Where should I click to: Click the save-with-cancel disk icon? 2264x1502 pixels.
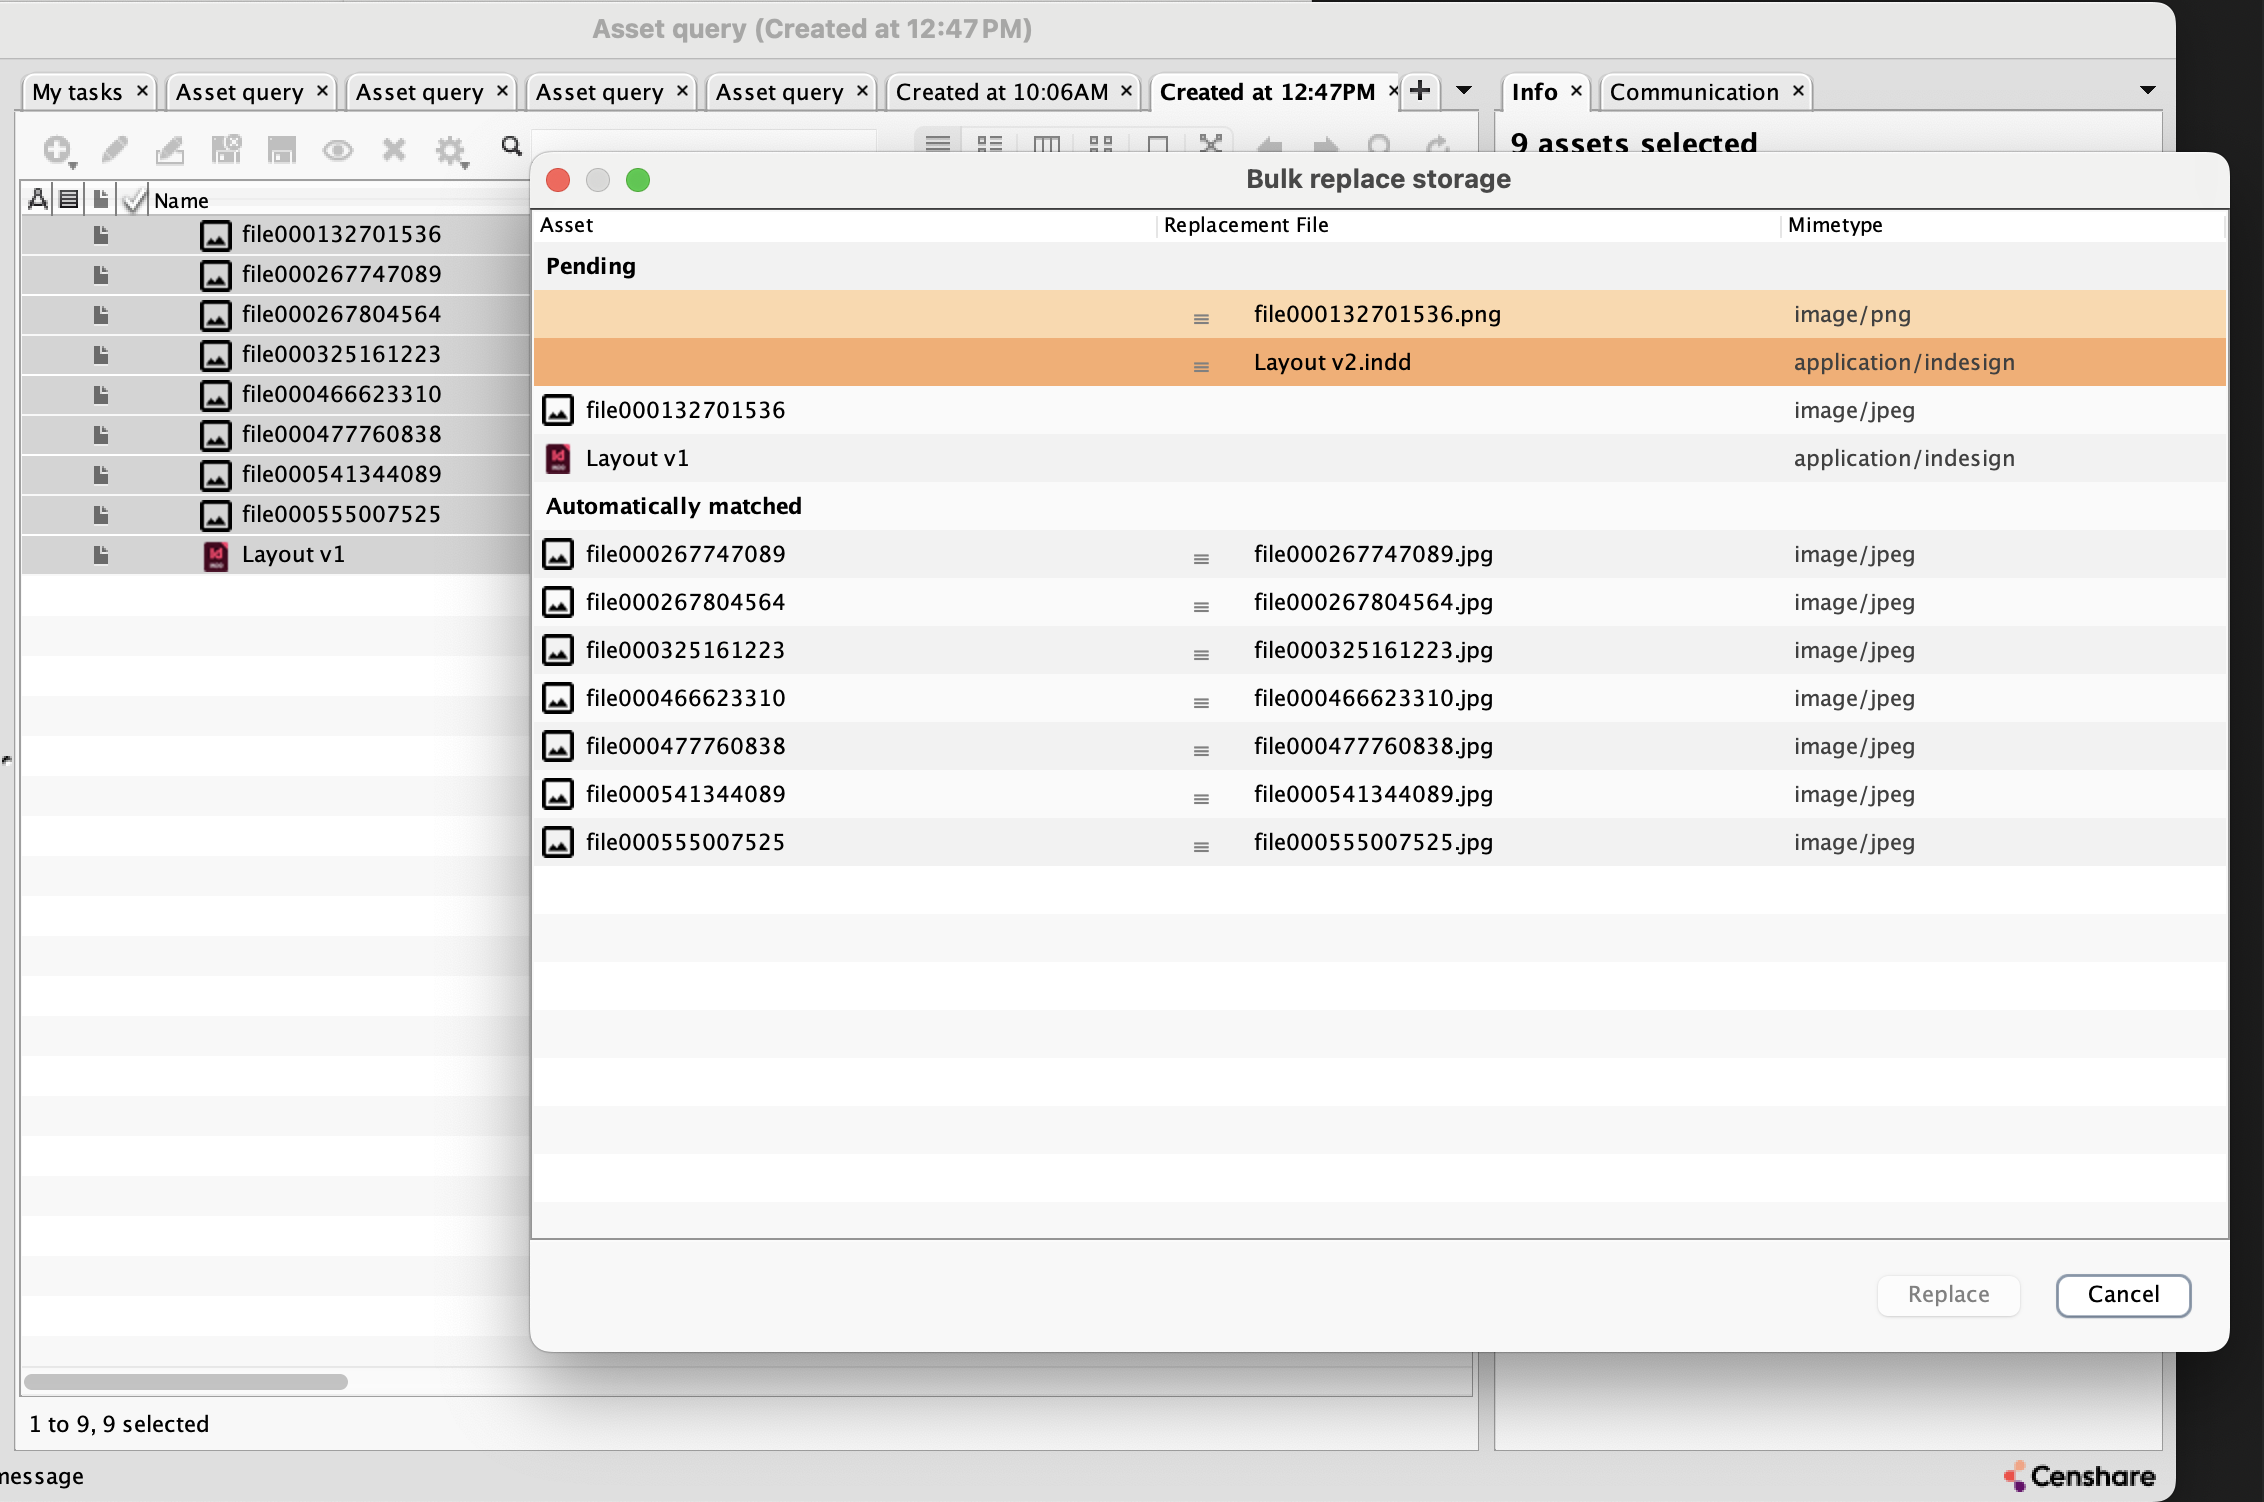[x=226, y=150]
